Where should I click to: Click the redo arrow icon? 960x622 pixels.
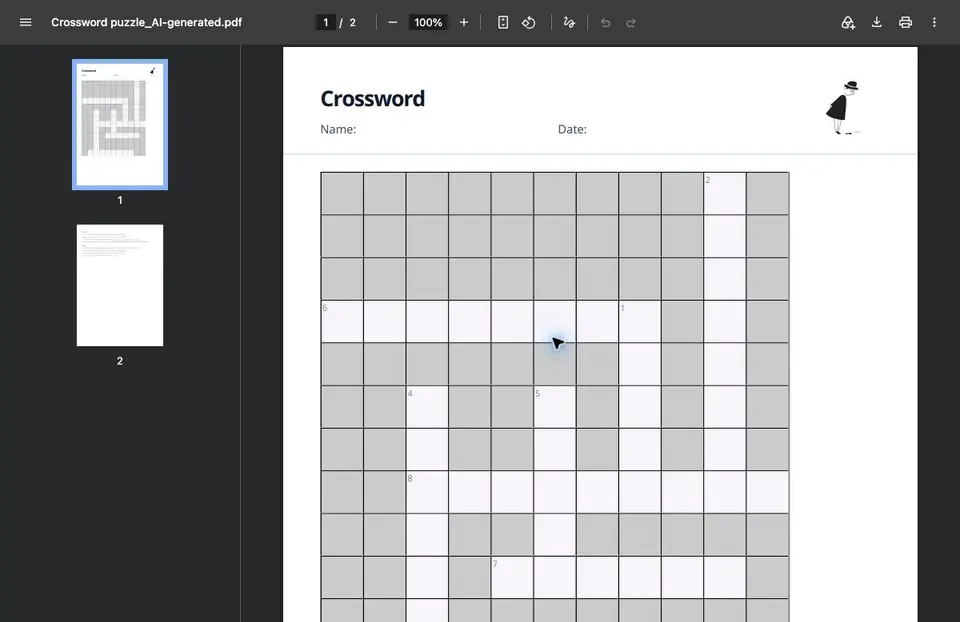(631, 23)
